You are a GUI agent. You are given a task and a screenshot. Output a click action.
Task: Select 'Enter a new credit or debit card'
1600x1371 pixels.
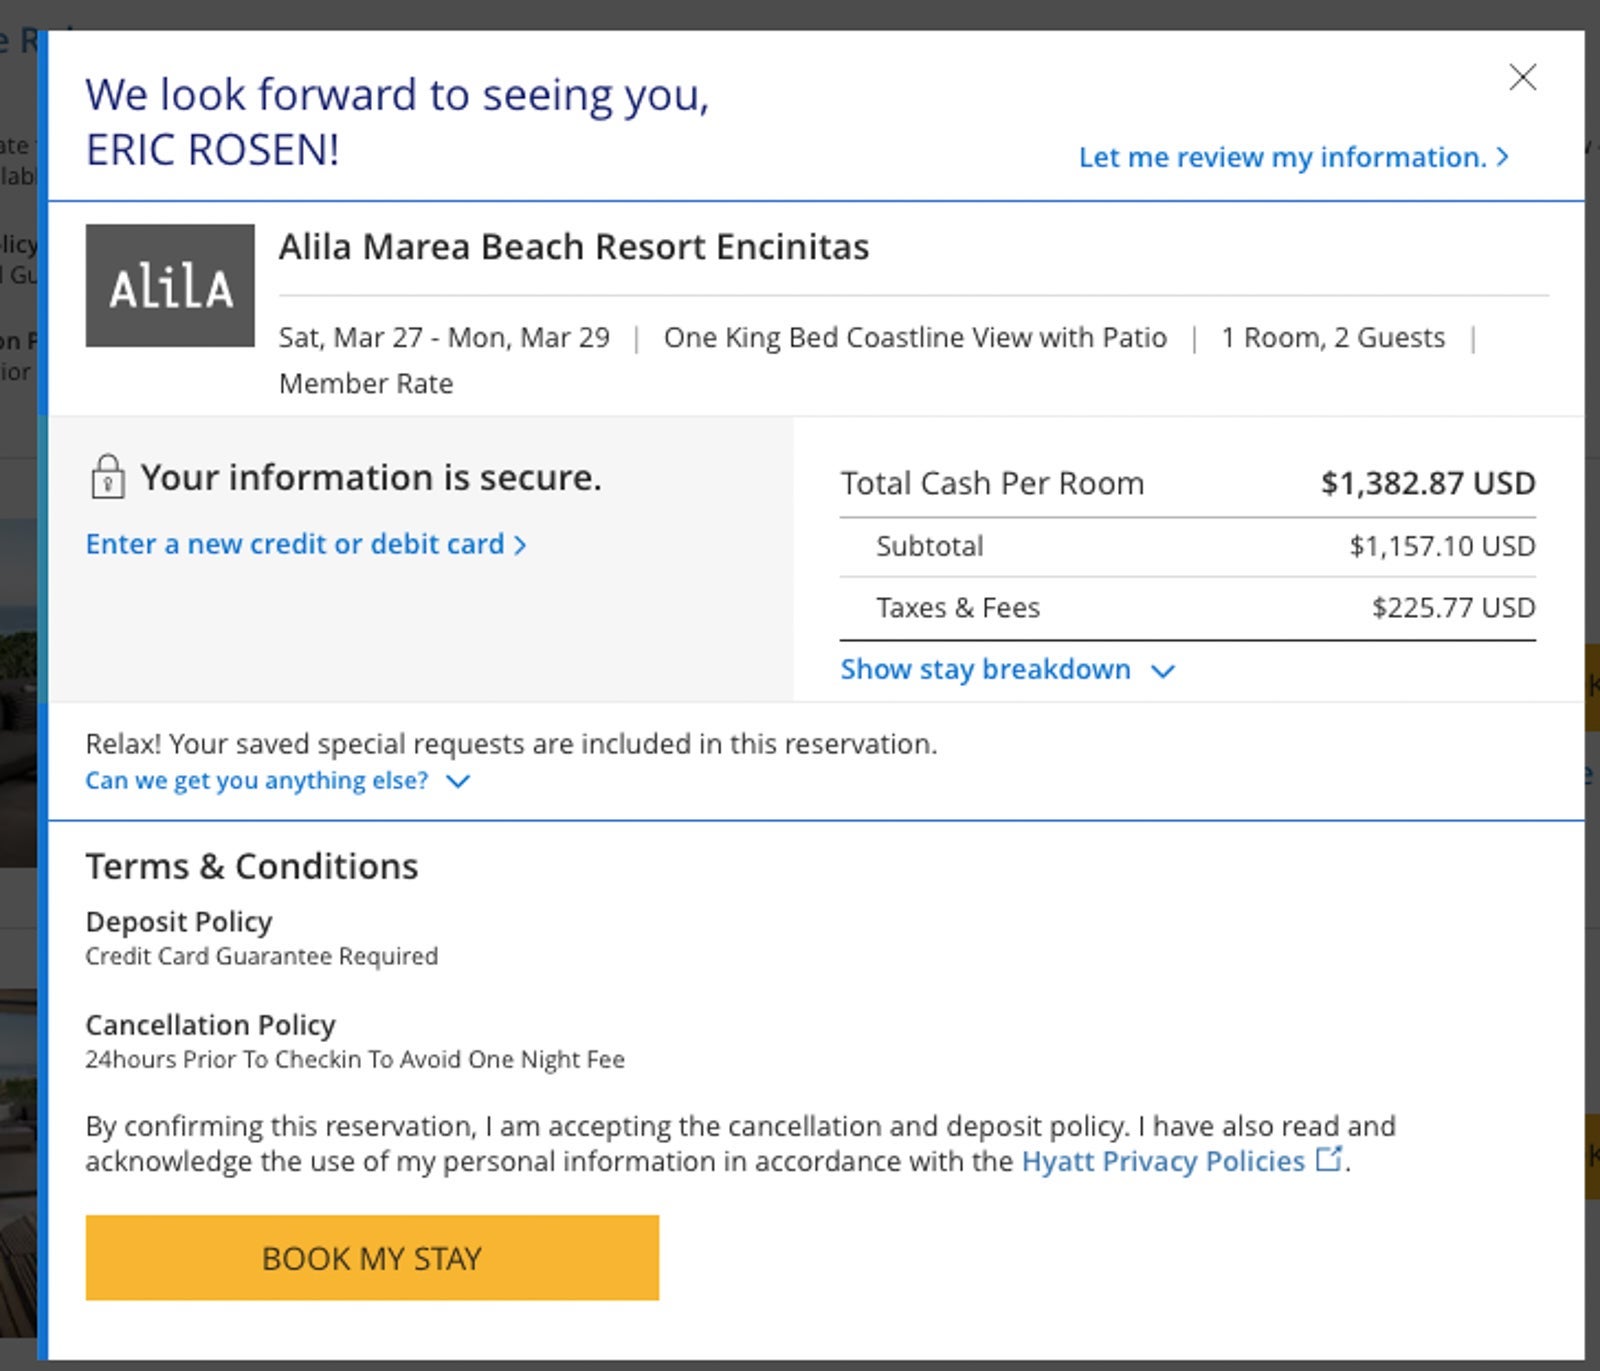pyautogui.click(x=295, y=544)
